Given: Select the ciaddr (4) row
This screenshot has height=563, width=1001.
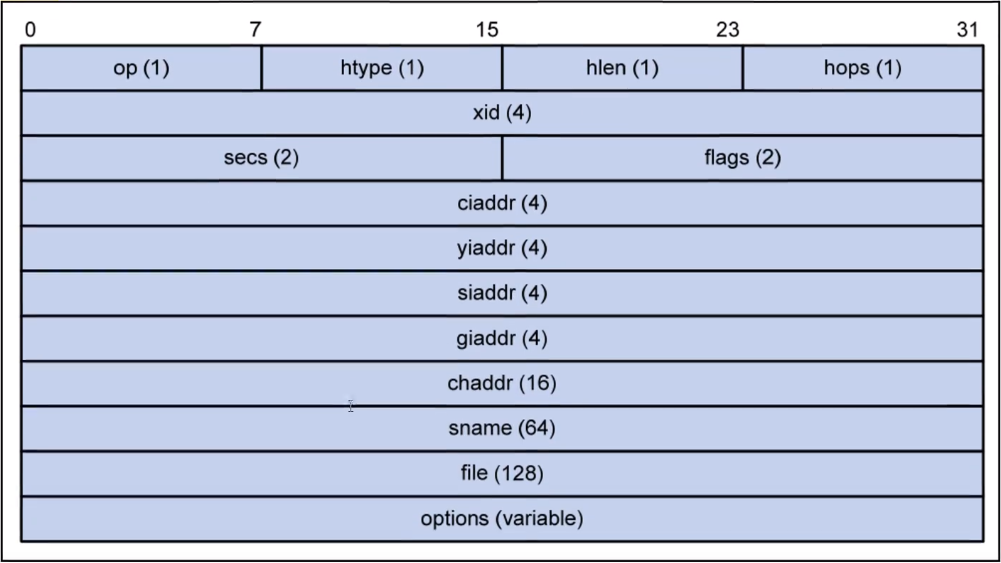Looking at the screenshot, I should [x=502, y=203].
